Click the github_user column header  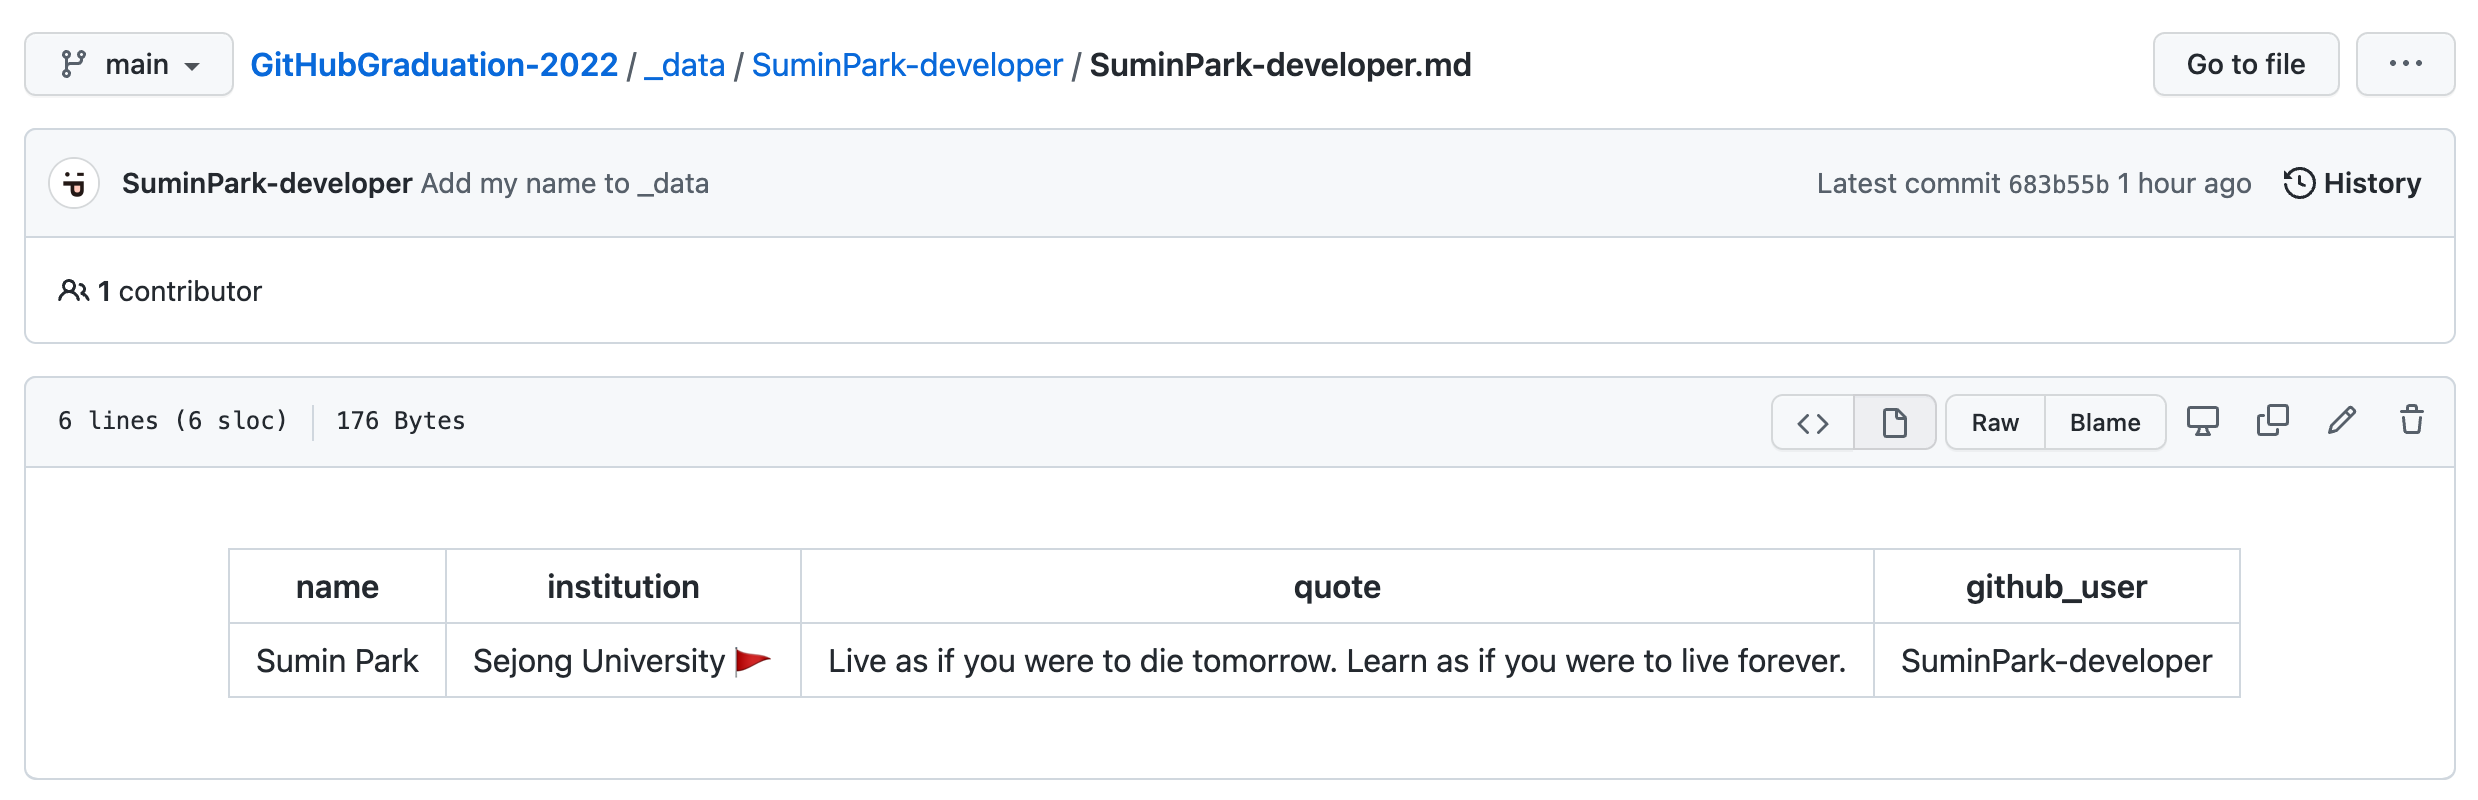2057,586
